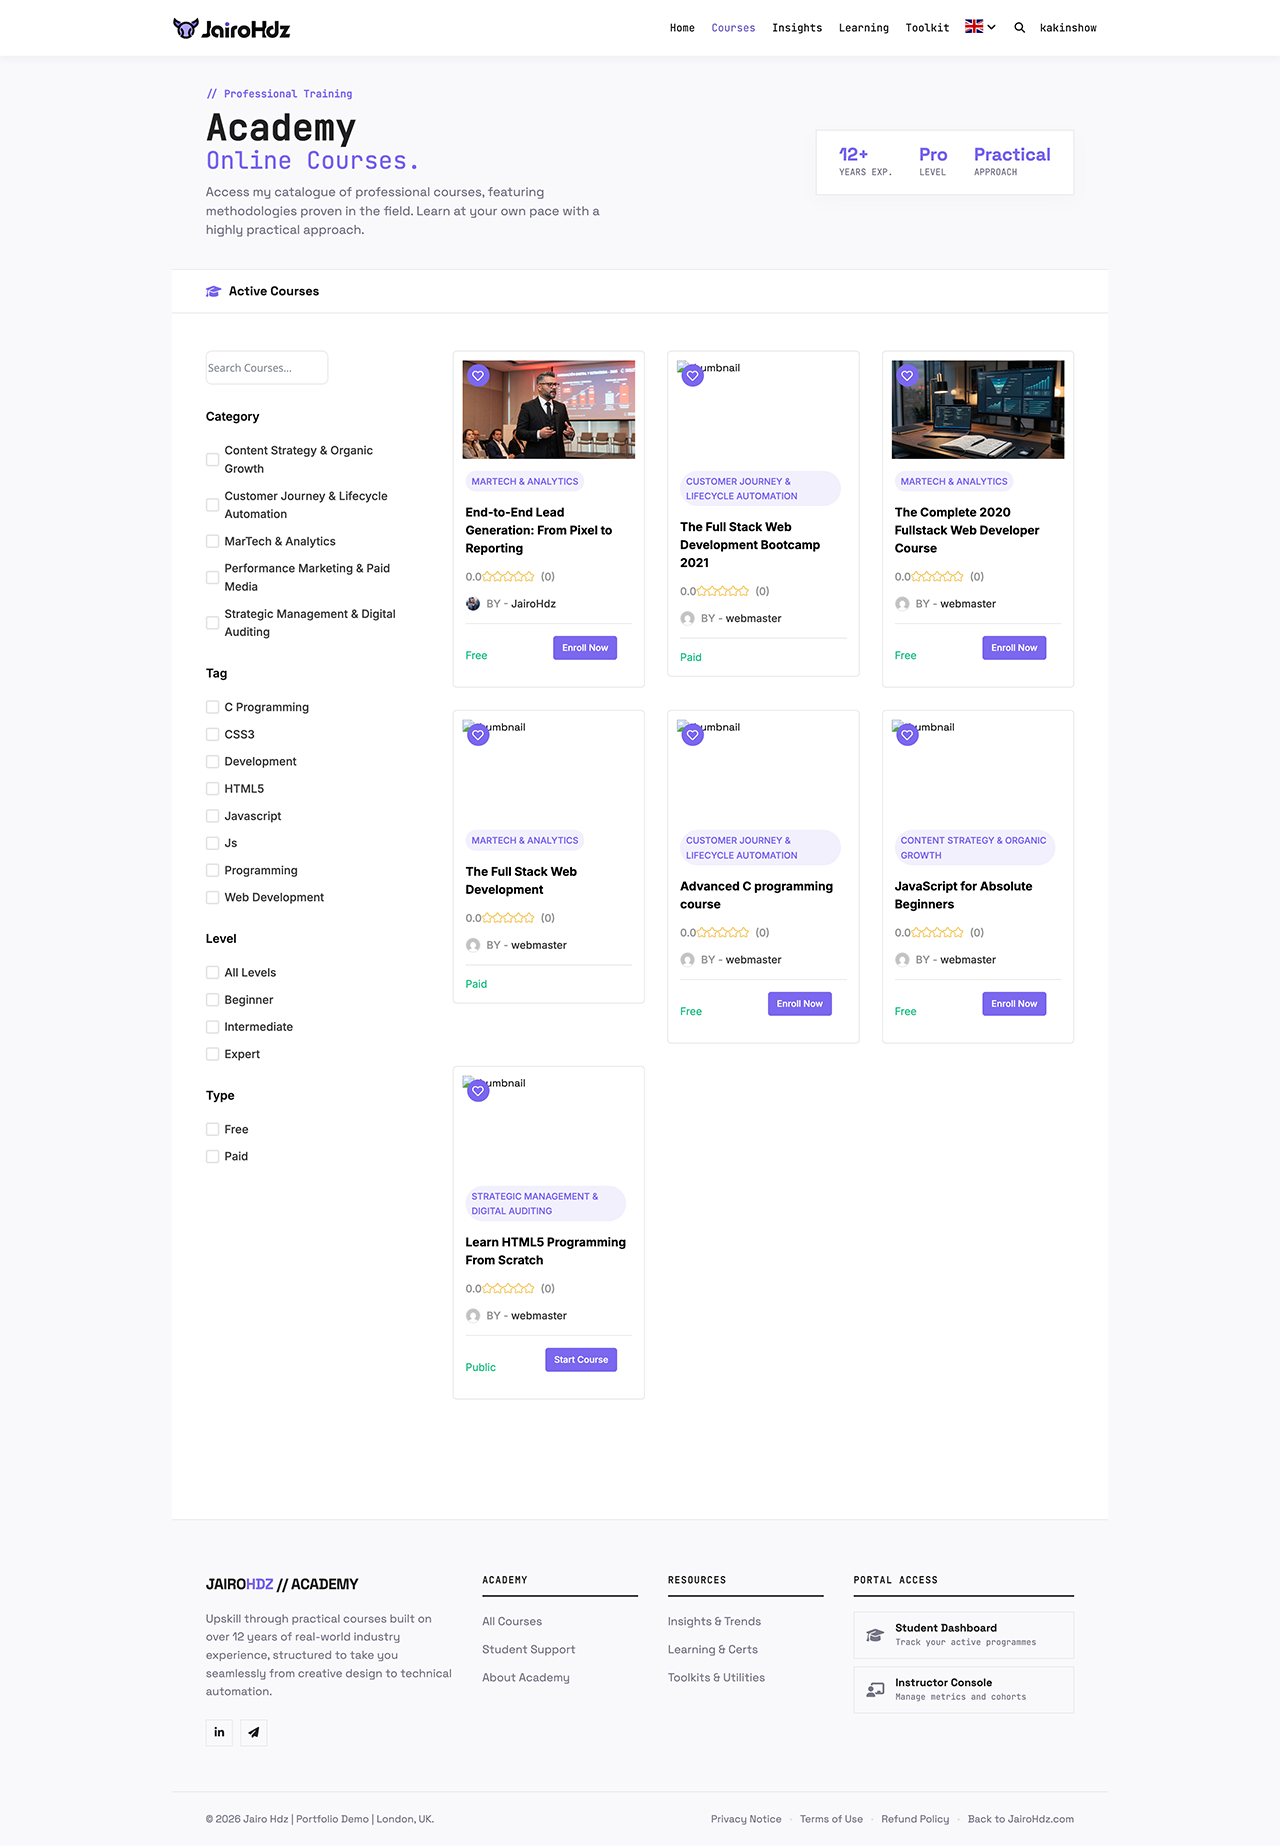
Task: Enable Performance Marketing & Paid Media filter
Action: (212, 578)
